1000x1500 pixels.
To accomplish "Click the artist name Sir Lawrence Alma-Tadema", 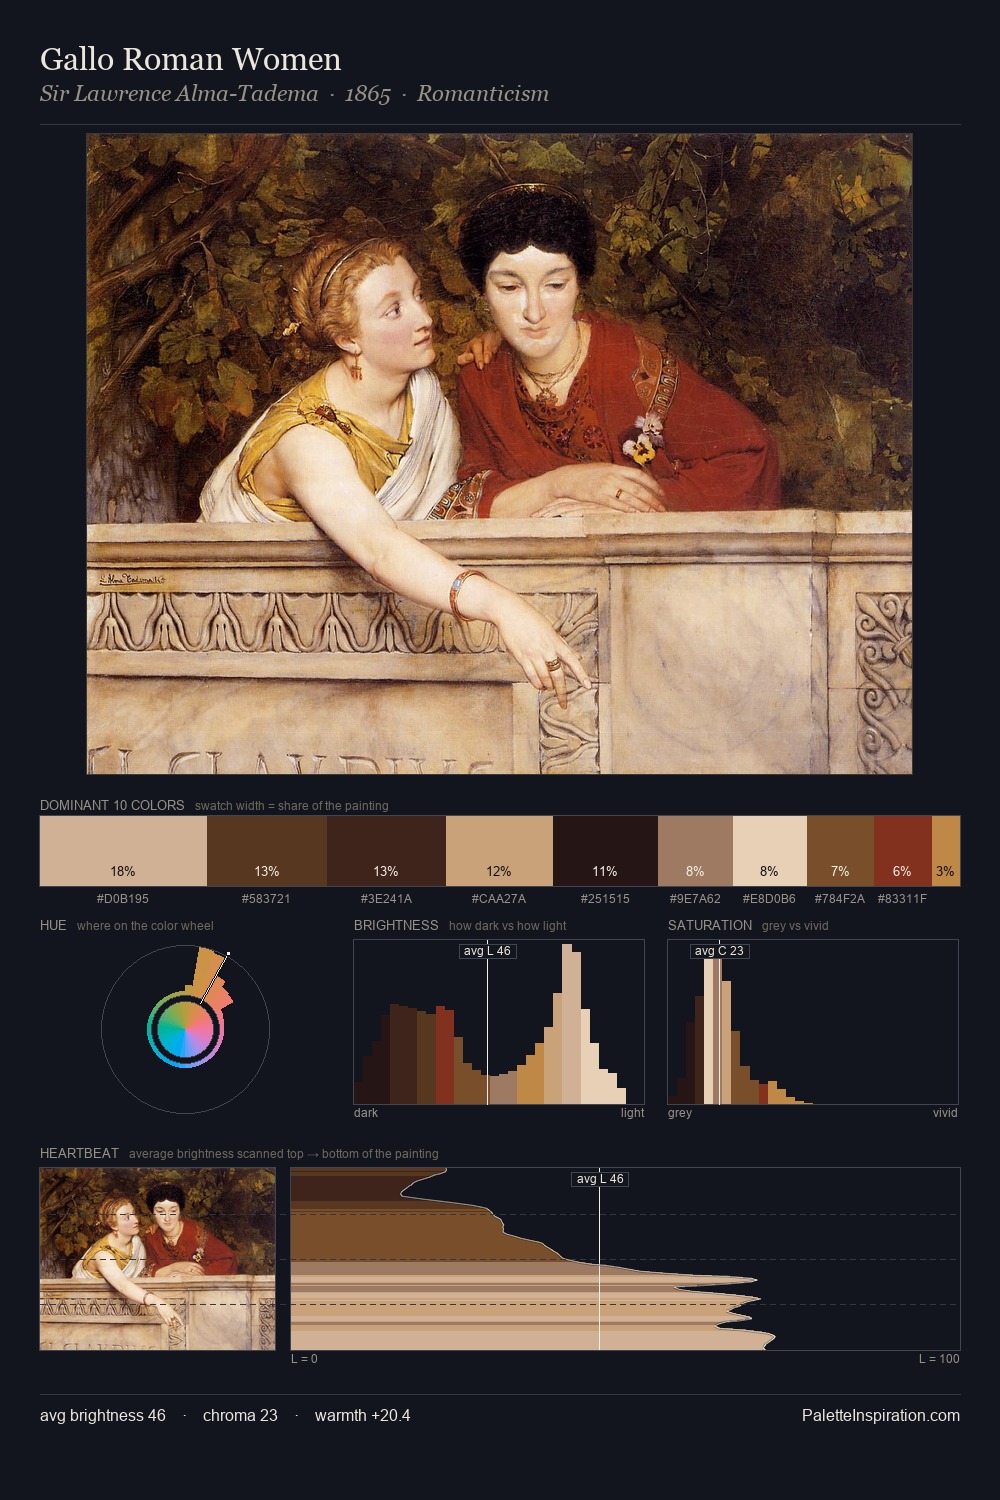I will point(179,94).
